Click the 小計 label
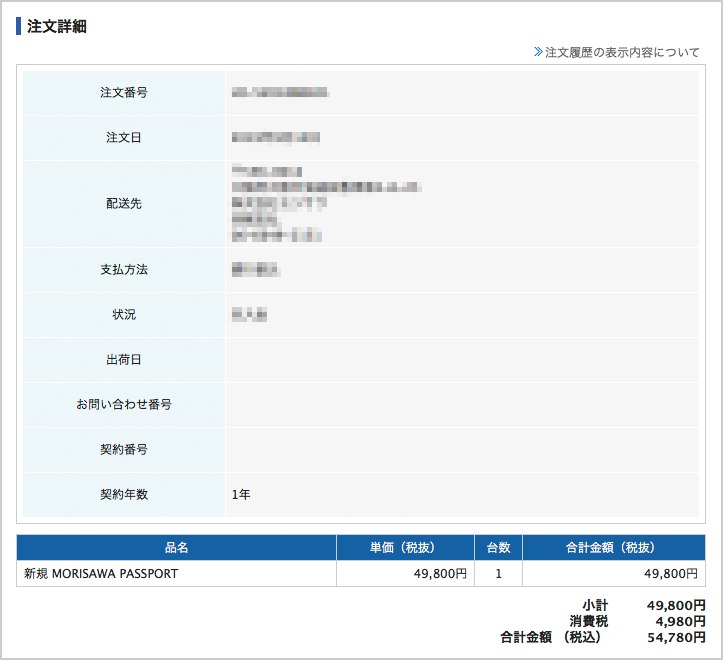723x660 pixels. tap(595, 605)
